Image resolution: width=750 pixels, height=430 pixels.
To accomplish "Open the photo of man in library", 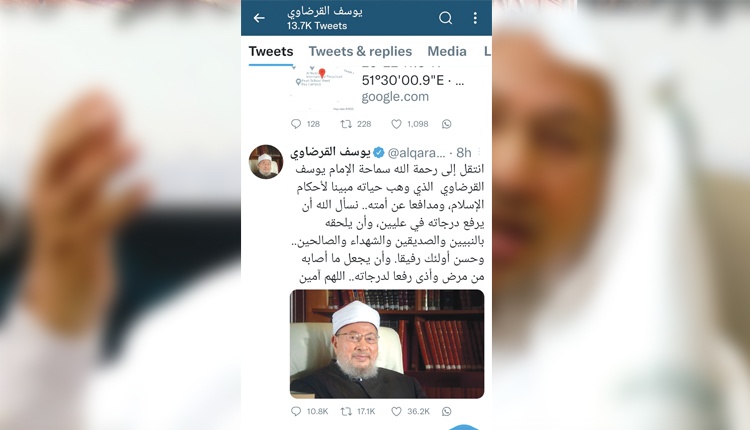I will 387,344.
